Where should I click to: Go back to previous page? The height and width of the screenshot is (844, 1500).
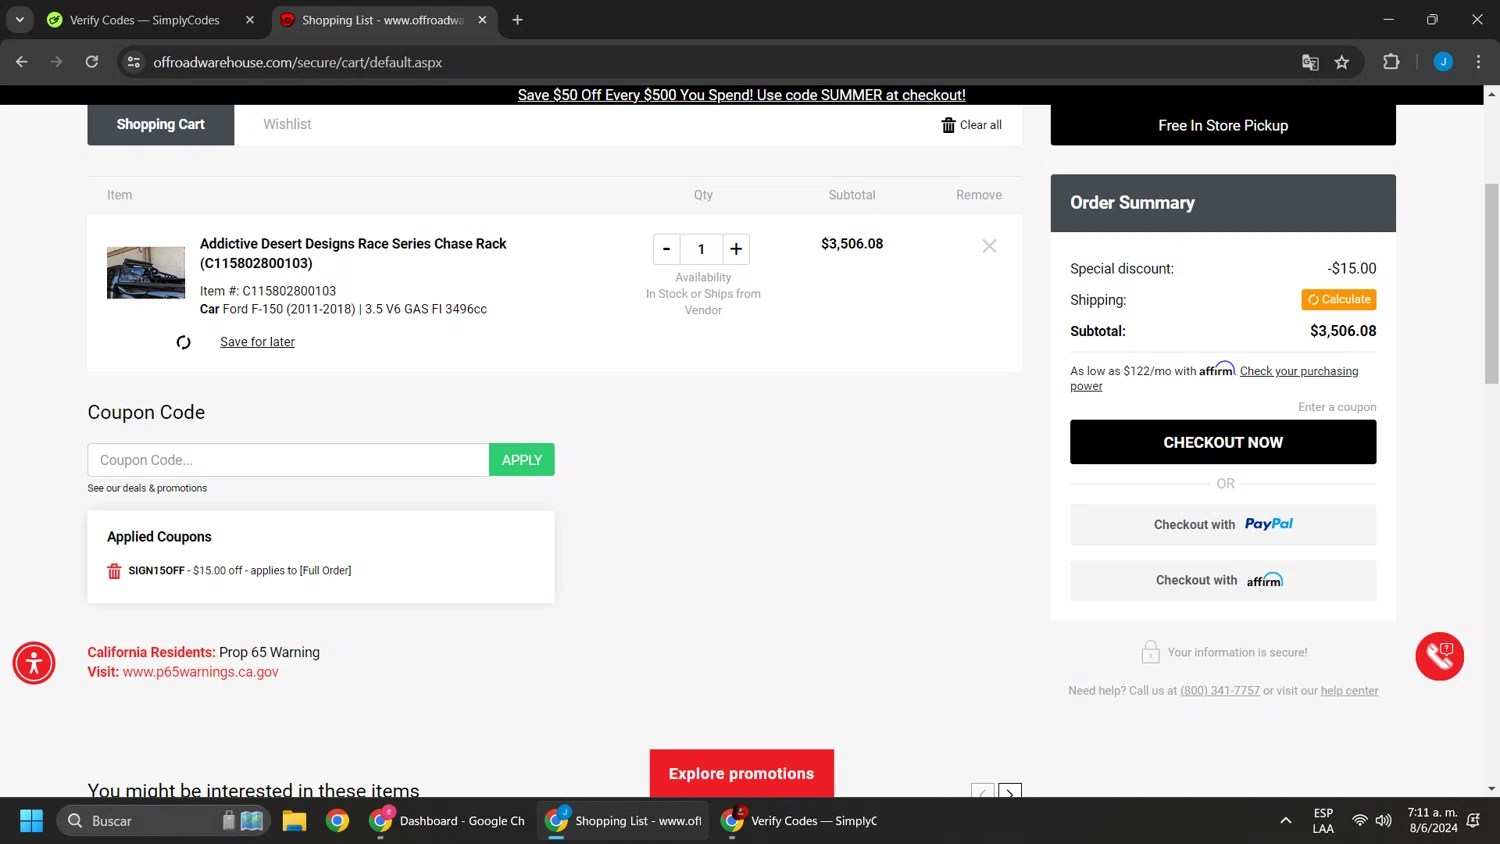(22, 62)
